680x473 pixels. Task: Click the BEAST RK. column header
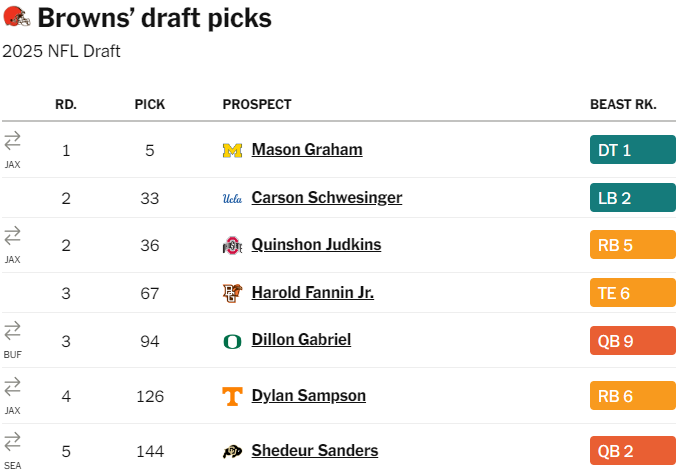(623, 104)
